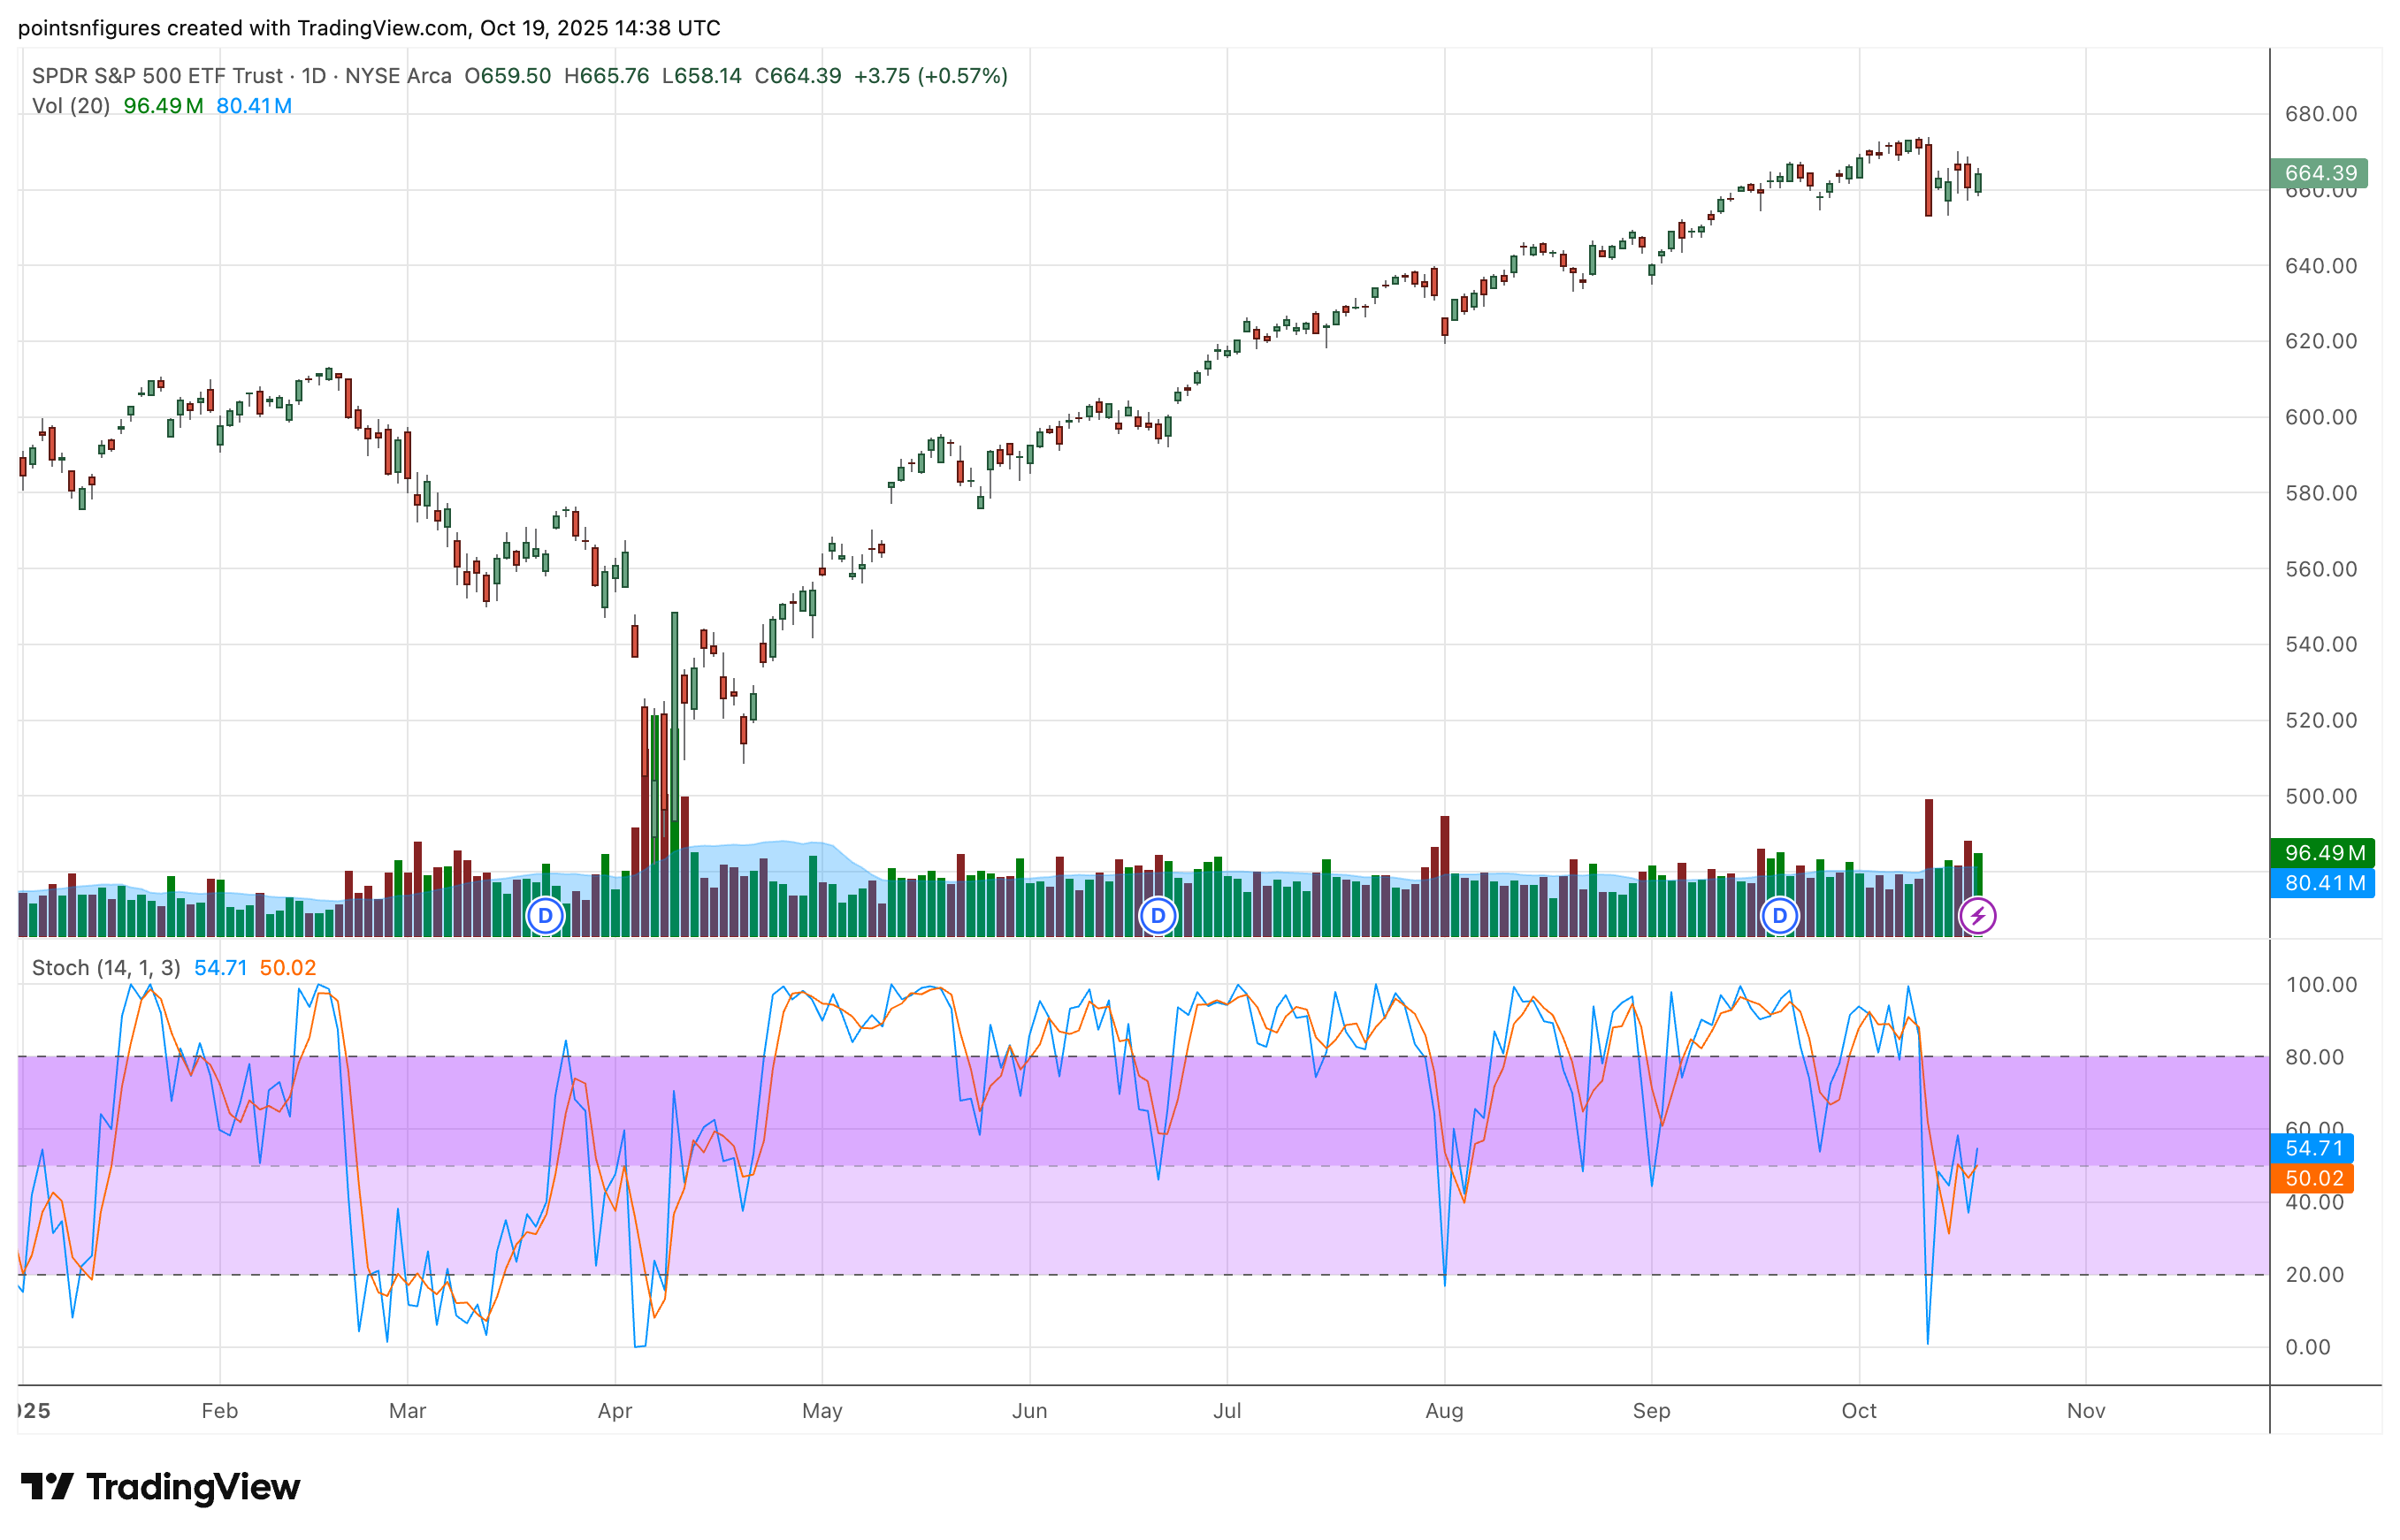This screenshot has width=2400, height=1540.
Task: Click the dividend marker in late September
Action: [1779, 915]
